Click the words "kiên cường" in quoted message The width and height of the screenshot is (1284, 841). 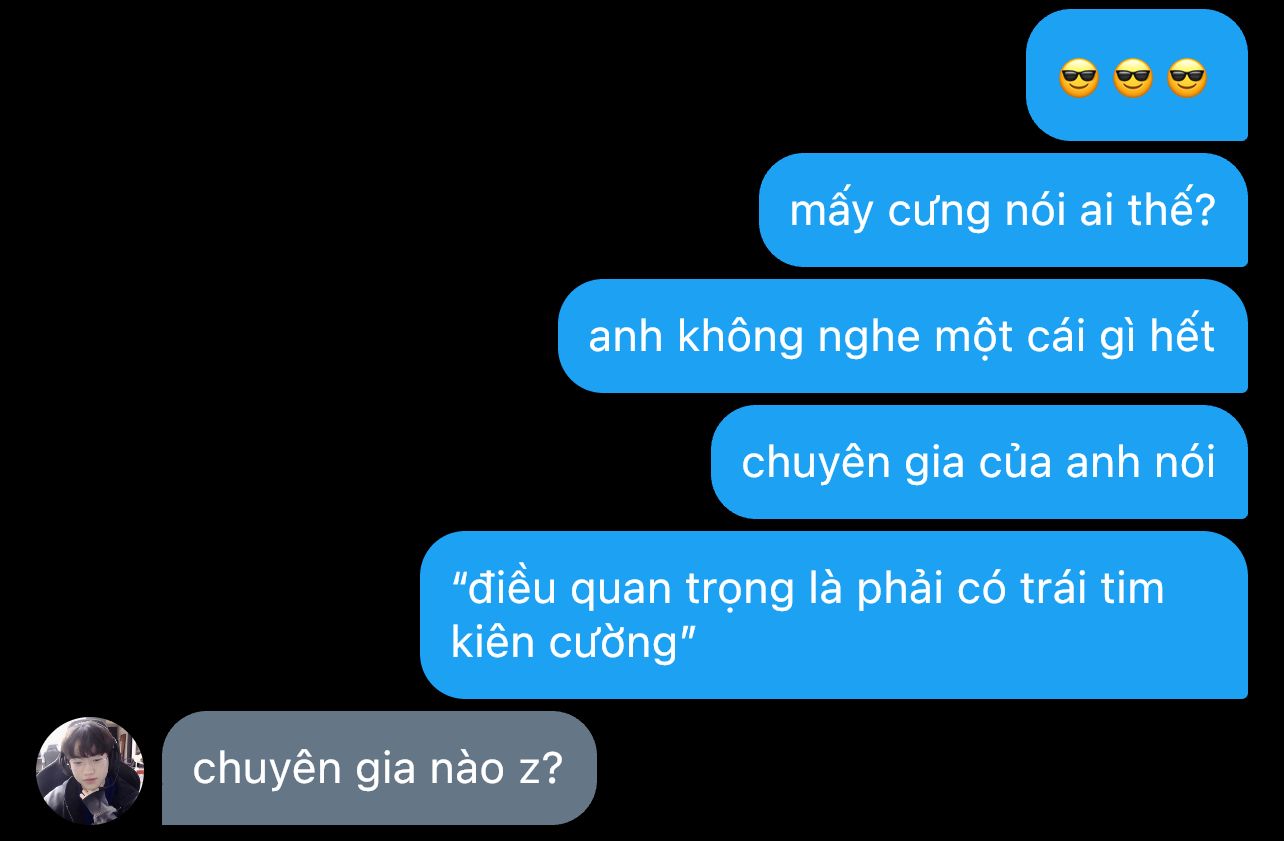coord(564,641)
